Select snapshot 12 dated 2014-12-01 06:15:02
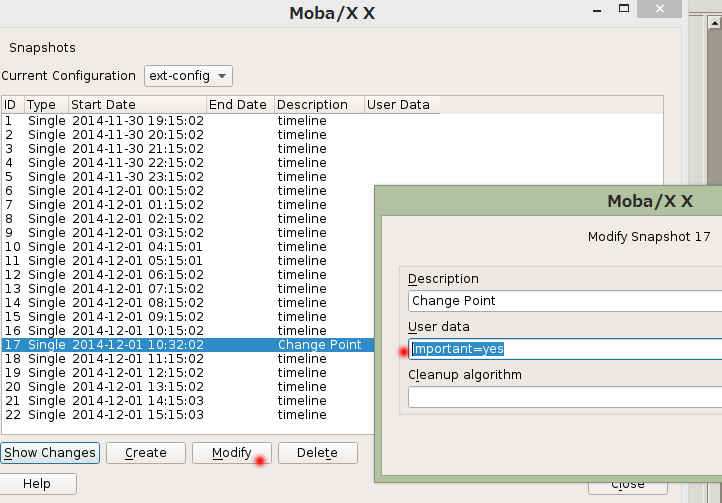This screenshot has height=503, width=722. coord(188,275)
